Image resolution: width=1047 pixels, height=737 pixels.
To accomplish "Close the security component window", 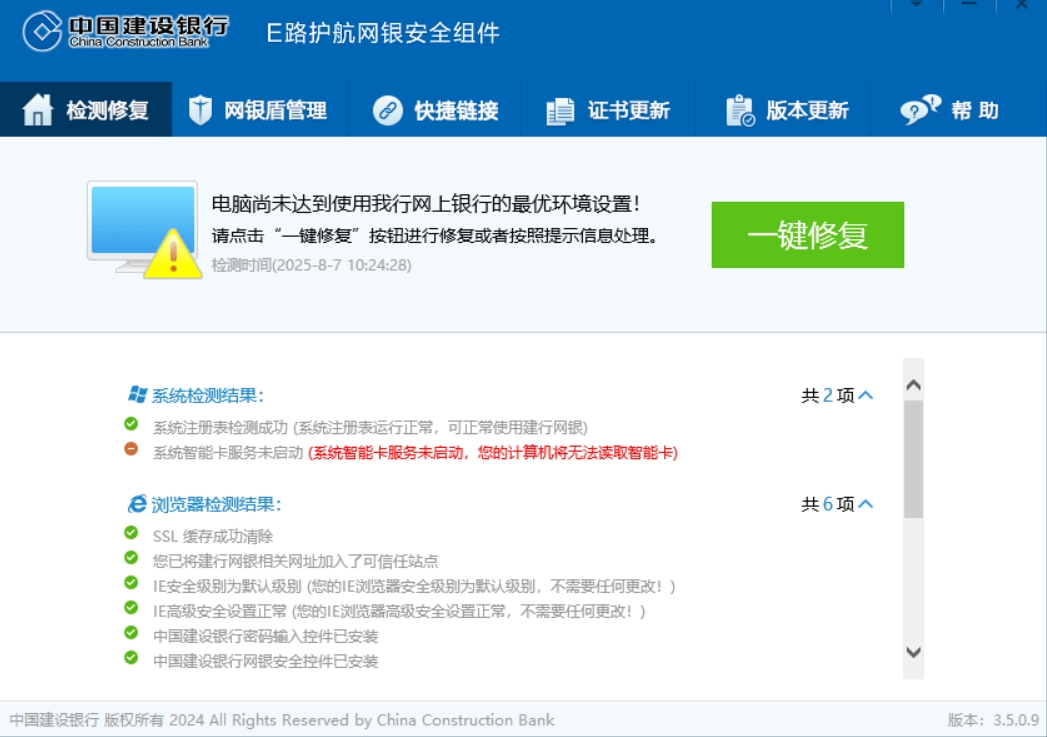I will [x=1022, y=5].
